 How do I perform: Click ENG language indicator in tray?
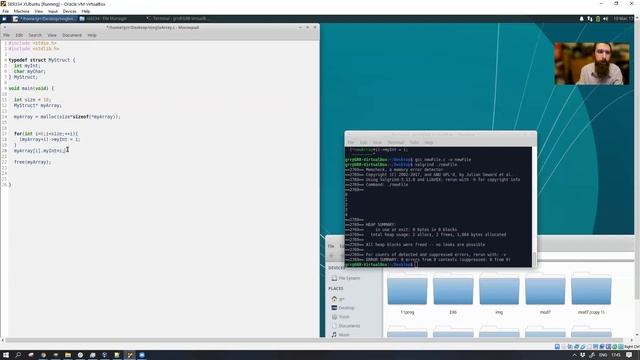coord(603,355)
